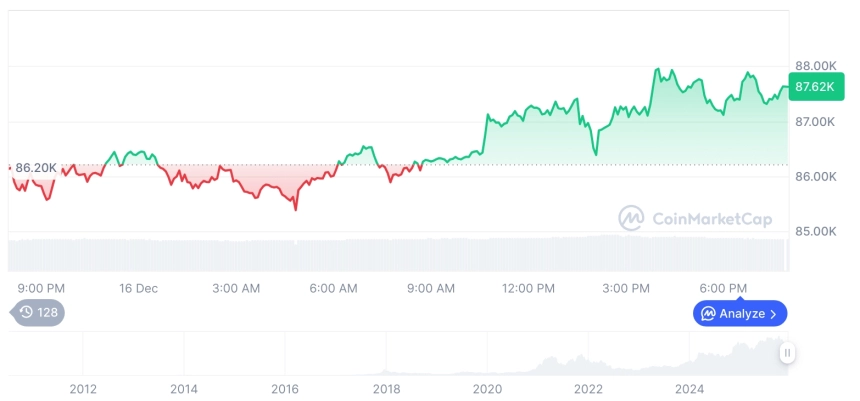Click the green 87.62K current price label
The height and width of the screenshot is (401, 860).
[814, 87]
